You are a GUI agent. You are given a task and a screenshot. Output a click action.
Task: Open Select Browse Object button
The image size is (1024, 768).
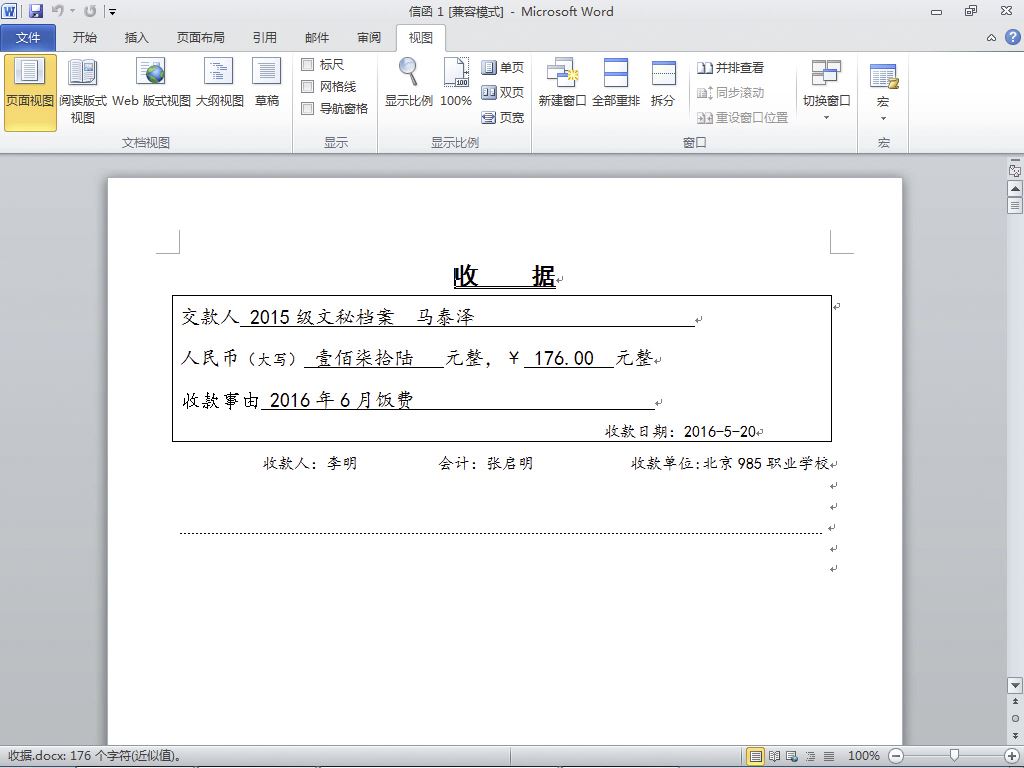tap(1015, 718)
